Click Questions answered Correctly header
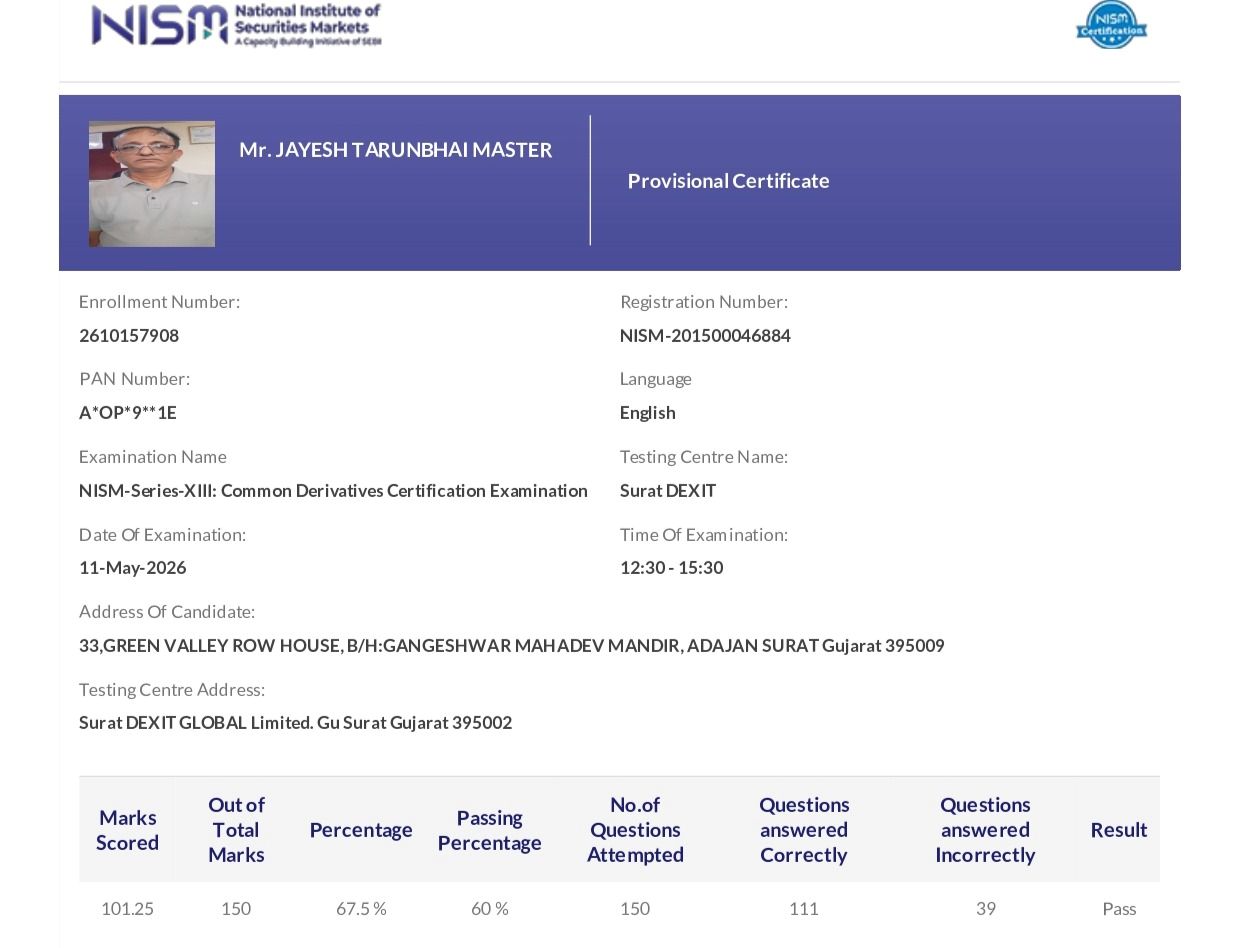Image resolution: width=1242 pixels, height=948 pixels. click(804, 830)
